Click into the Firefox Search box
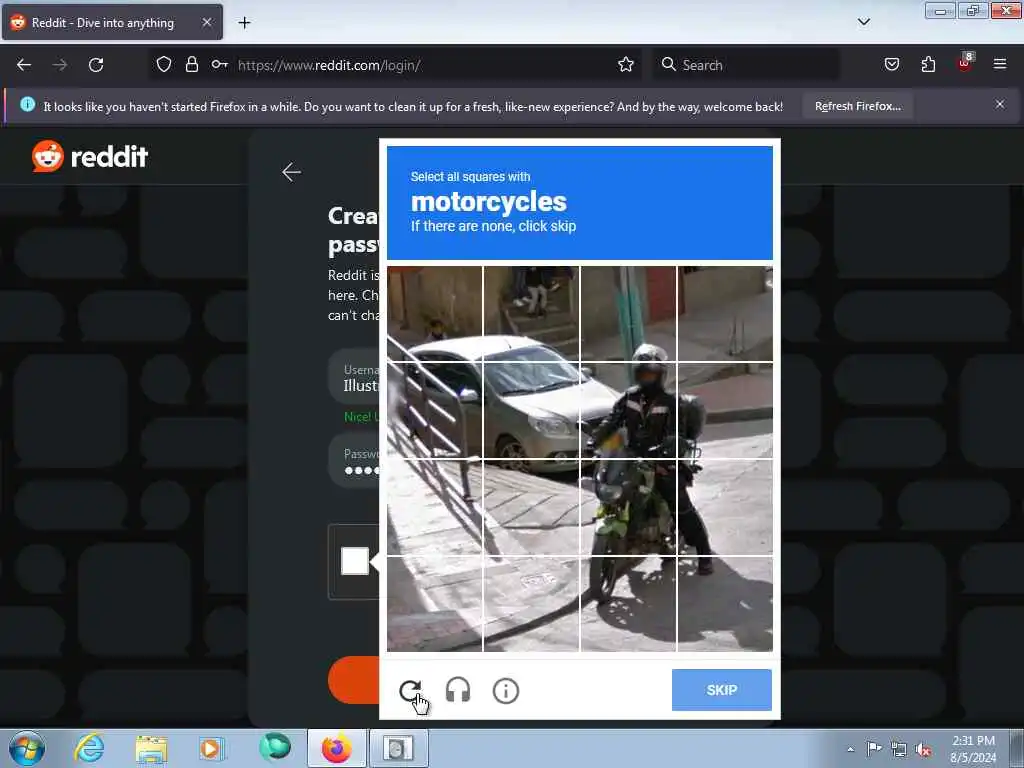This screenshot has width=1024, height=768. [746, 65]
